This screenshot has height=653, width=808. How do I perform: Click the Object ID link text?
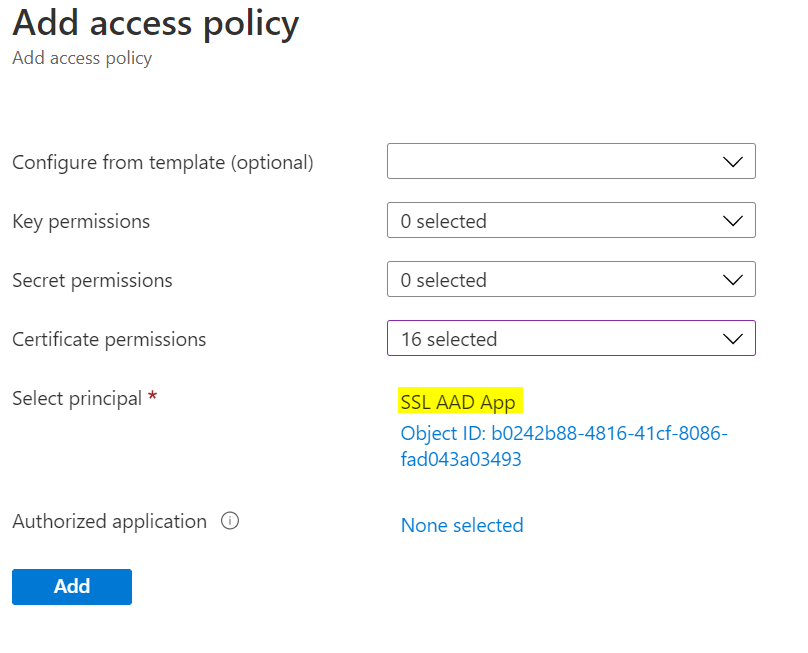564,446
